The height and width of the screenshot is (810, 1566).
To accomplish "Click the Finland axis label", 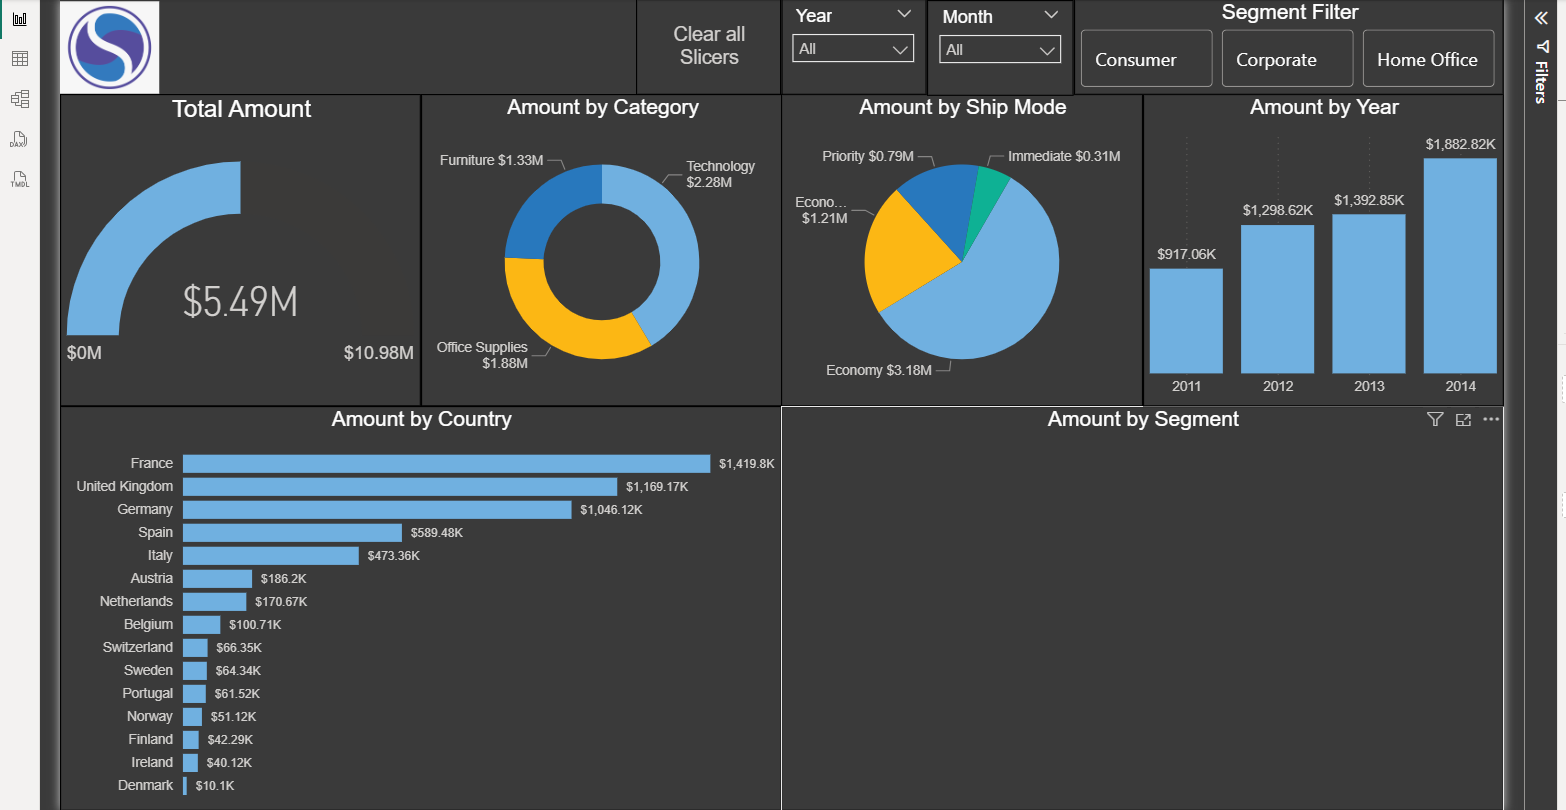I will tap(150, 739).
